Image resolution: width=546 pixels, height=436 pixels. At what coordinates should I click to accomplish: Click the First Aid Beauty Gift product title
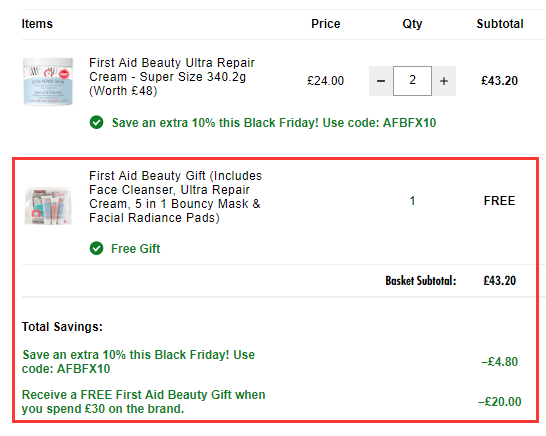176,197
